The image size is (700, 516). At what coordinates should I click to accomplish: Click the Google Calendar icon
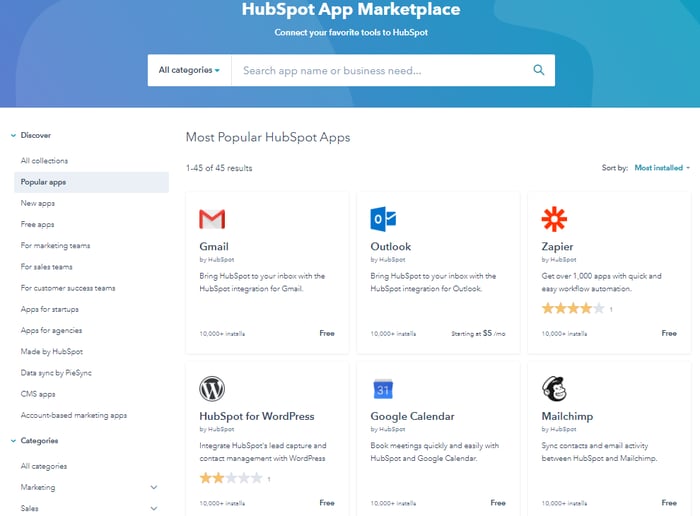[383, 389]
